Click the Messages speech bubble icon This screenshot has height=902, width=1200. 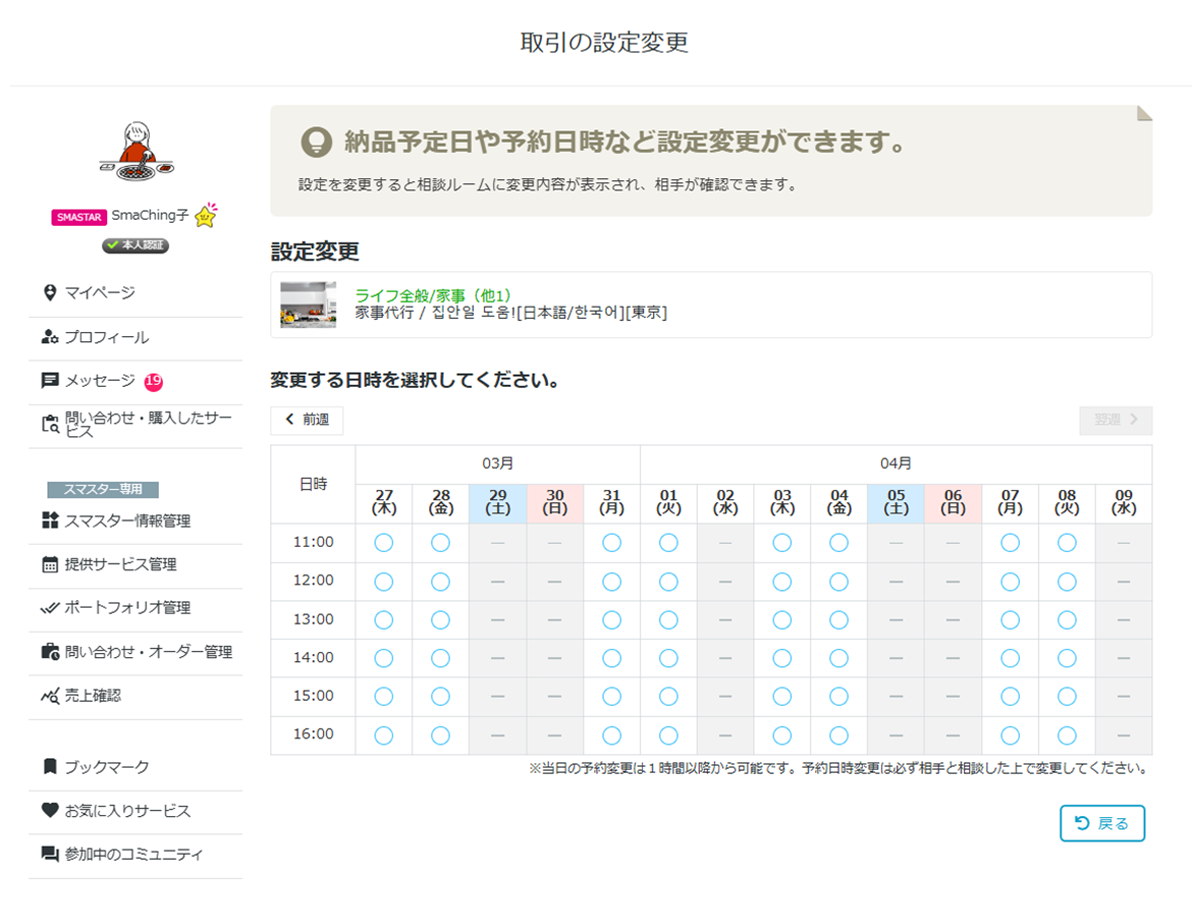(50, 381)
